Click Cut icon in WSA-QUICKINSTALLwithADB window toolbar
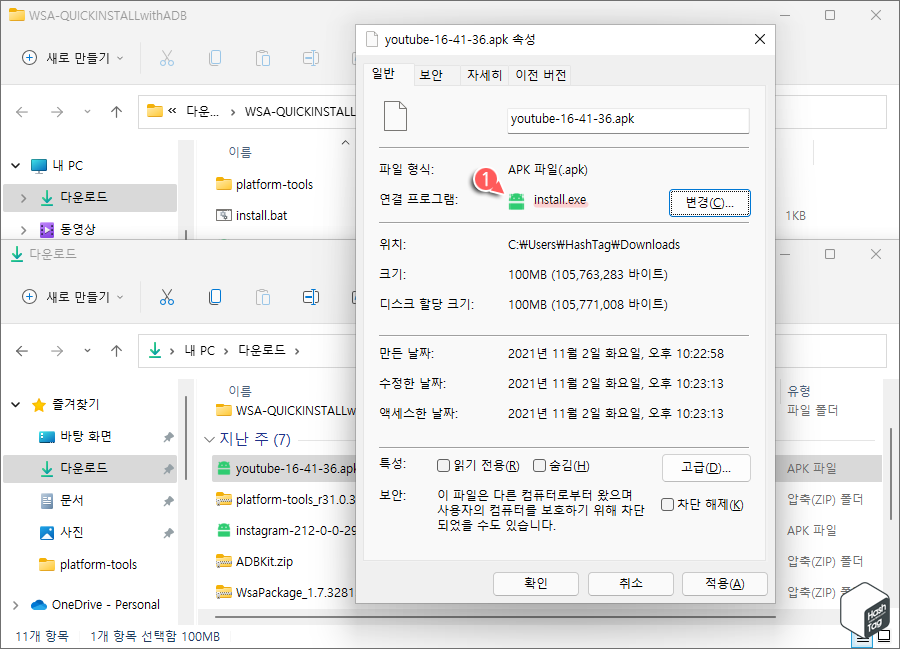The width and height of the screenshot is (900, 649). (x=166, y=58)
